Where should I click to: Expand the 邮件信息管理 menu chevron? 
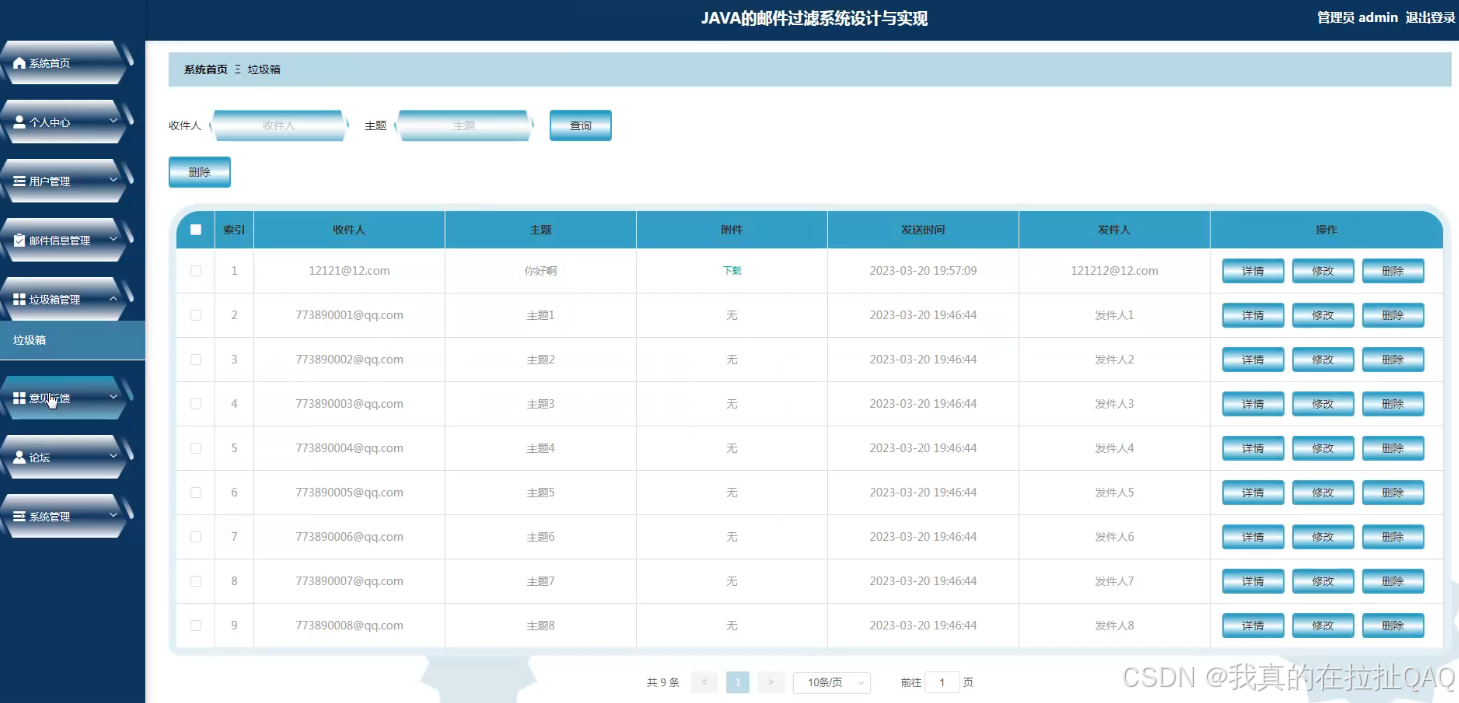coord(113,239)
